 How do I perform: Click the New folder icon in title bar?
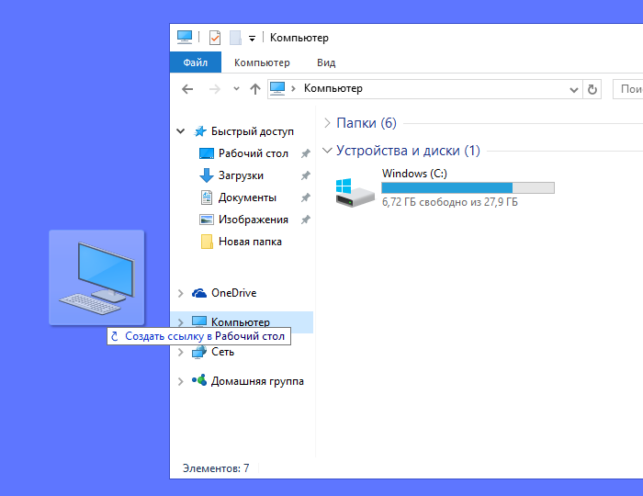coord(235,38)
